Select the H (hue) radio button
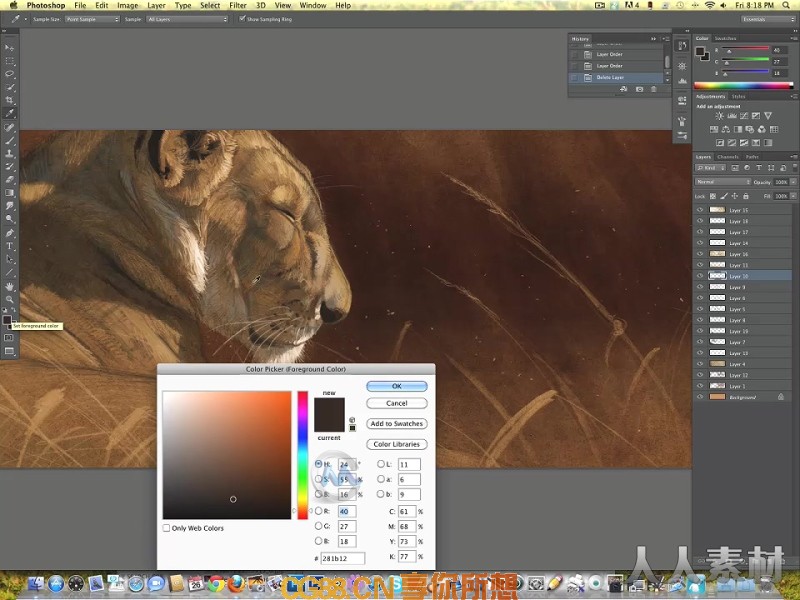Viewport: 800px width, 600px height. click(x=318, y=464)
